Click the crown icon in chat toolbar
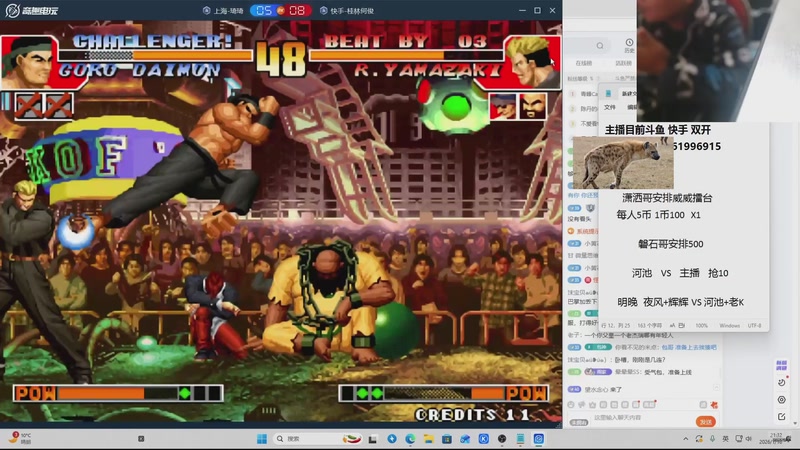 (592, 405)
